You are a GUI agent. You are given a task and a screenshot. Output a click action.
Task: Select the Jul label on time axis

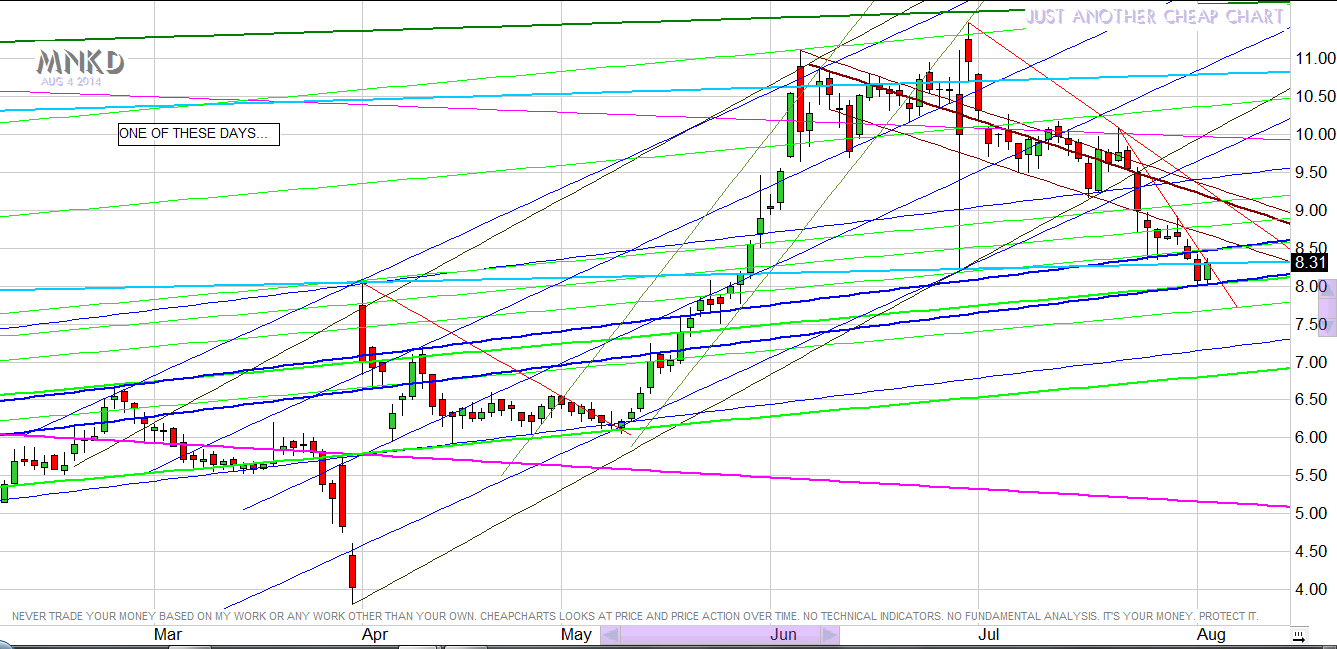click(x=989, y=635)
